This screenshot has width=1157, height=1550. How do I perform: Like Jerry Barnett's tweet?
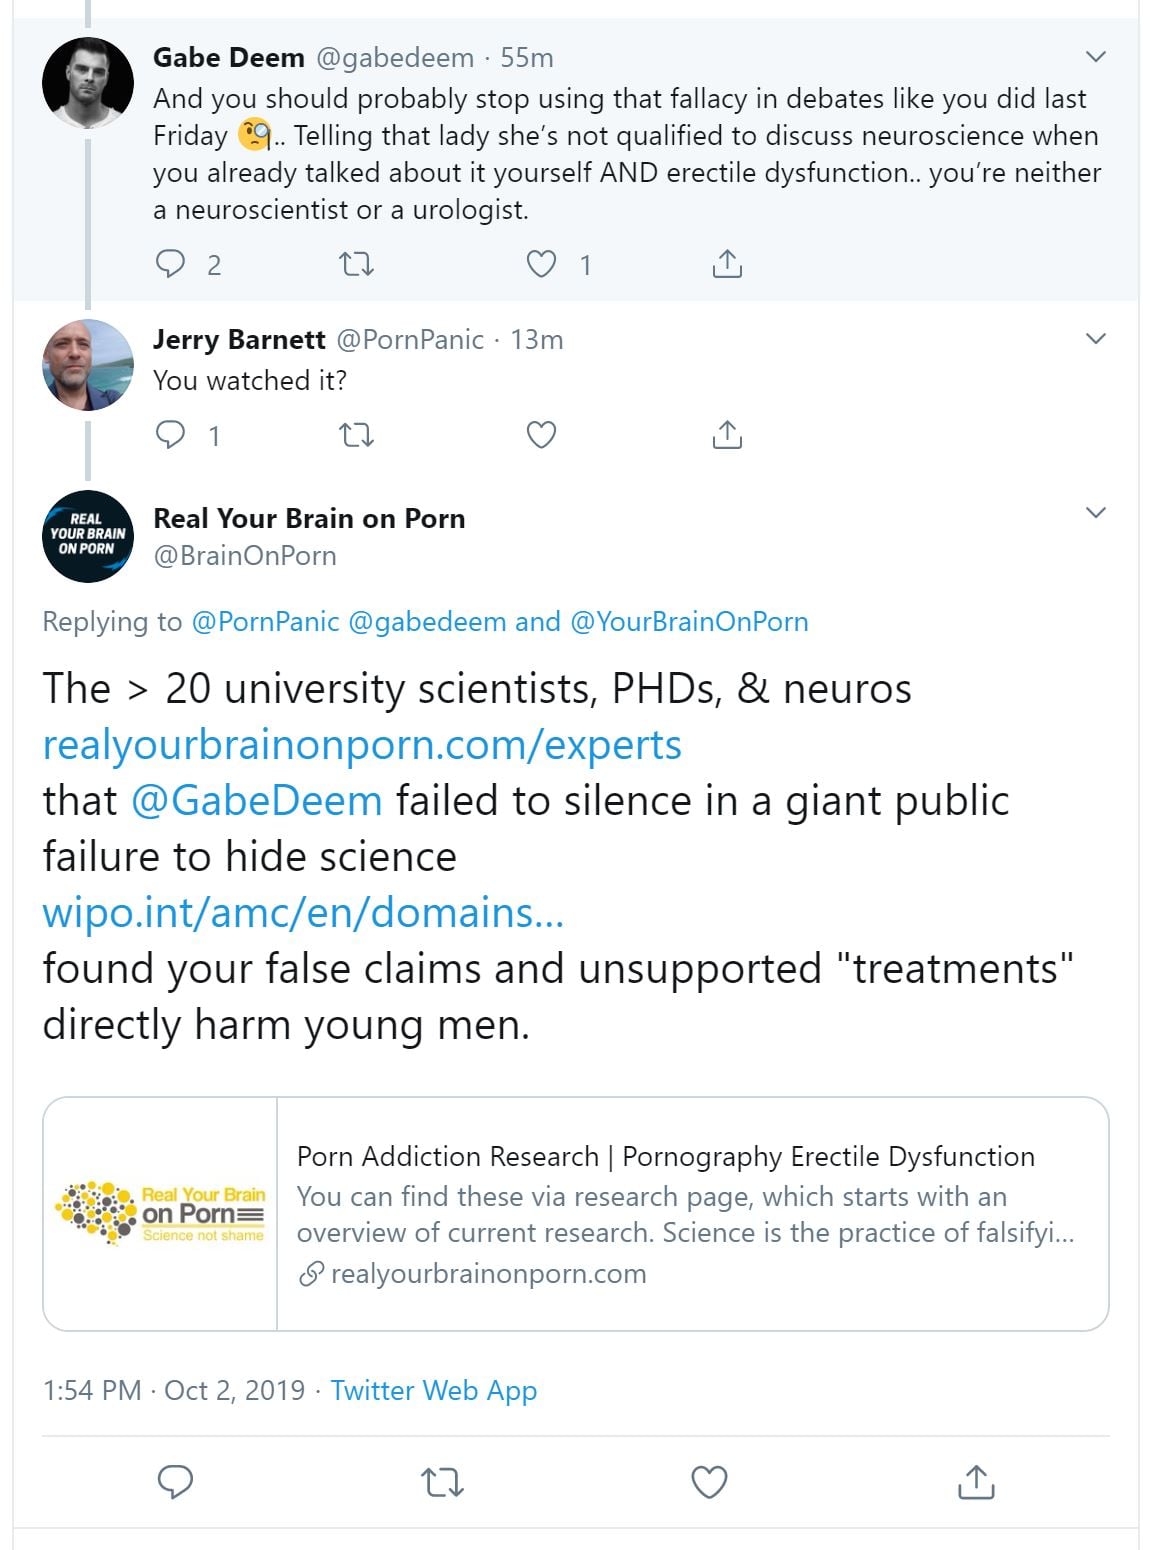click(541, 435)
